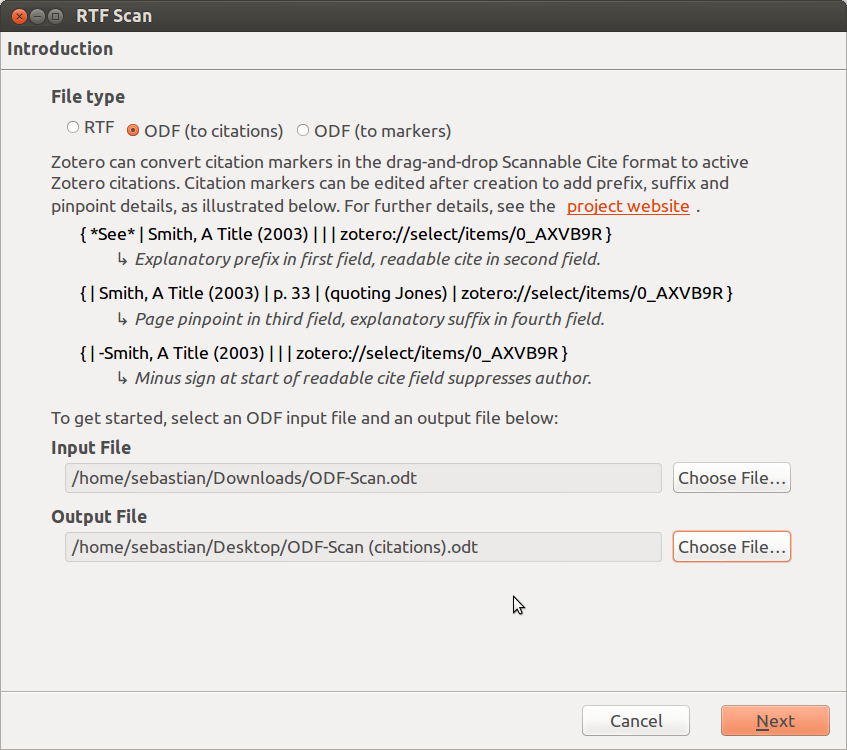Open the project website link

pos(628,206)
